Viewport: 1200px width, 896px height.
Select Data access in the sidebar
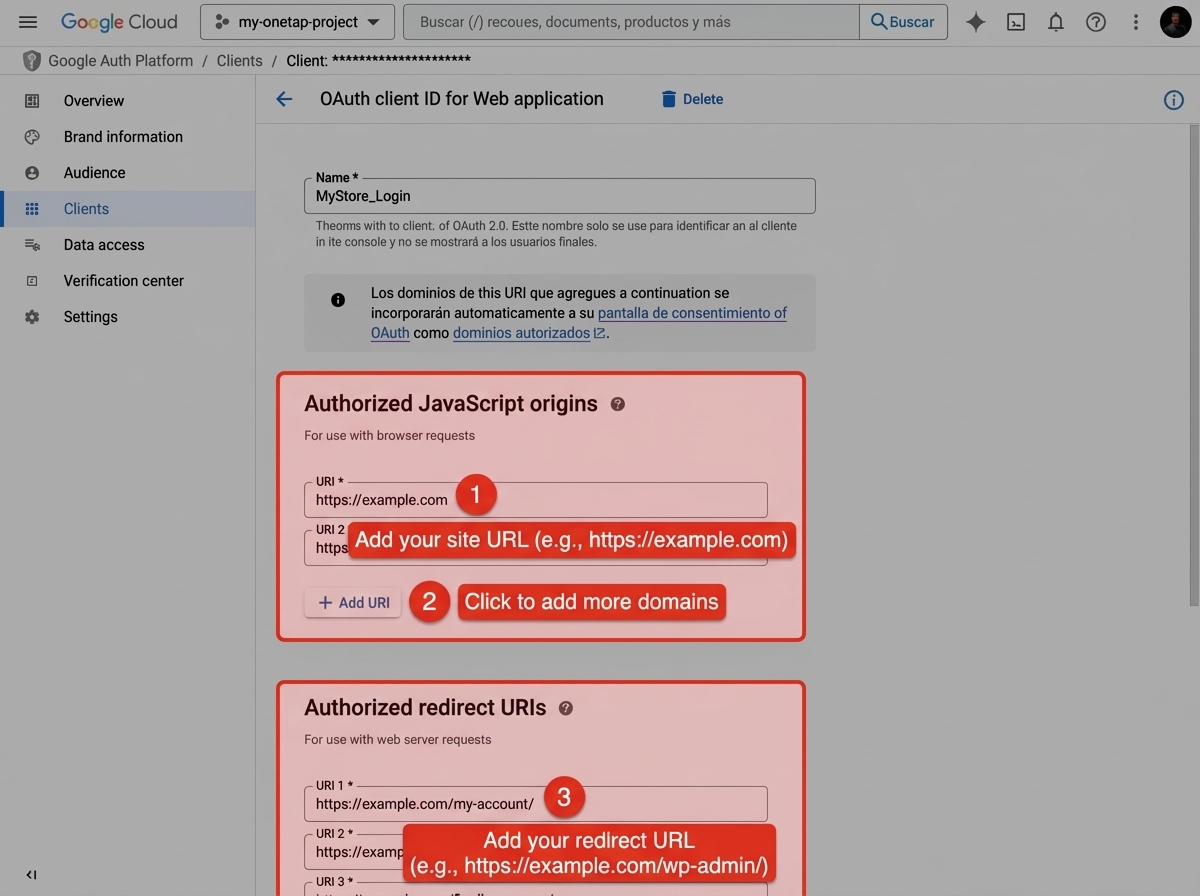coord(103,244)
